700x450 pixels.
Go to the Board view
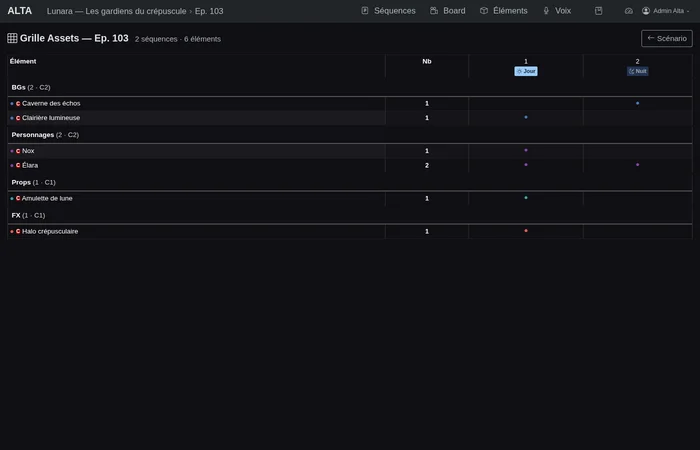[x=447, y=11]
